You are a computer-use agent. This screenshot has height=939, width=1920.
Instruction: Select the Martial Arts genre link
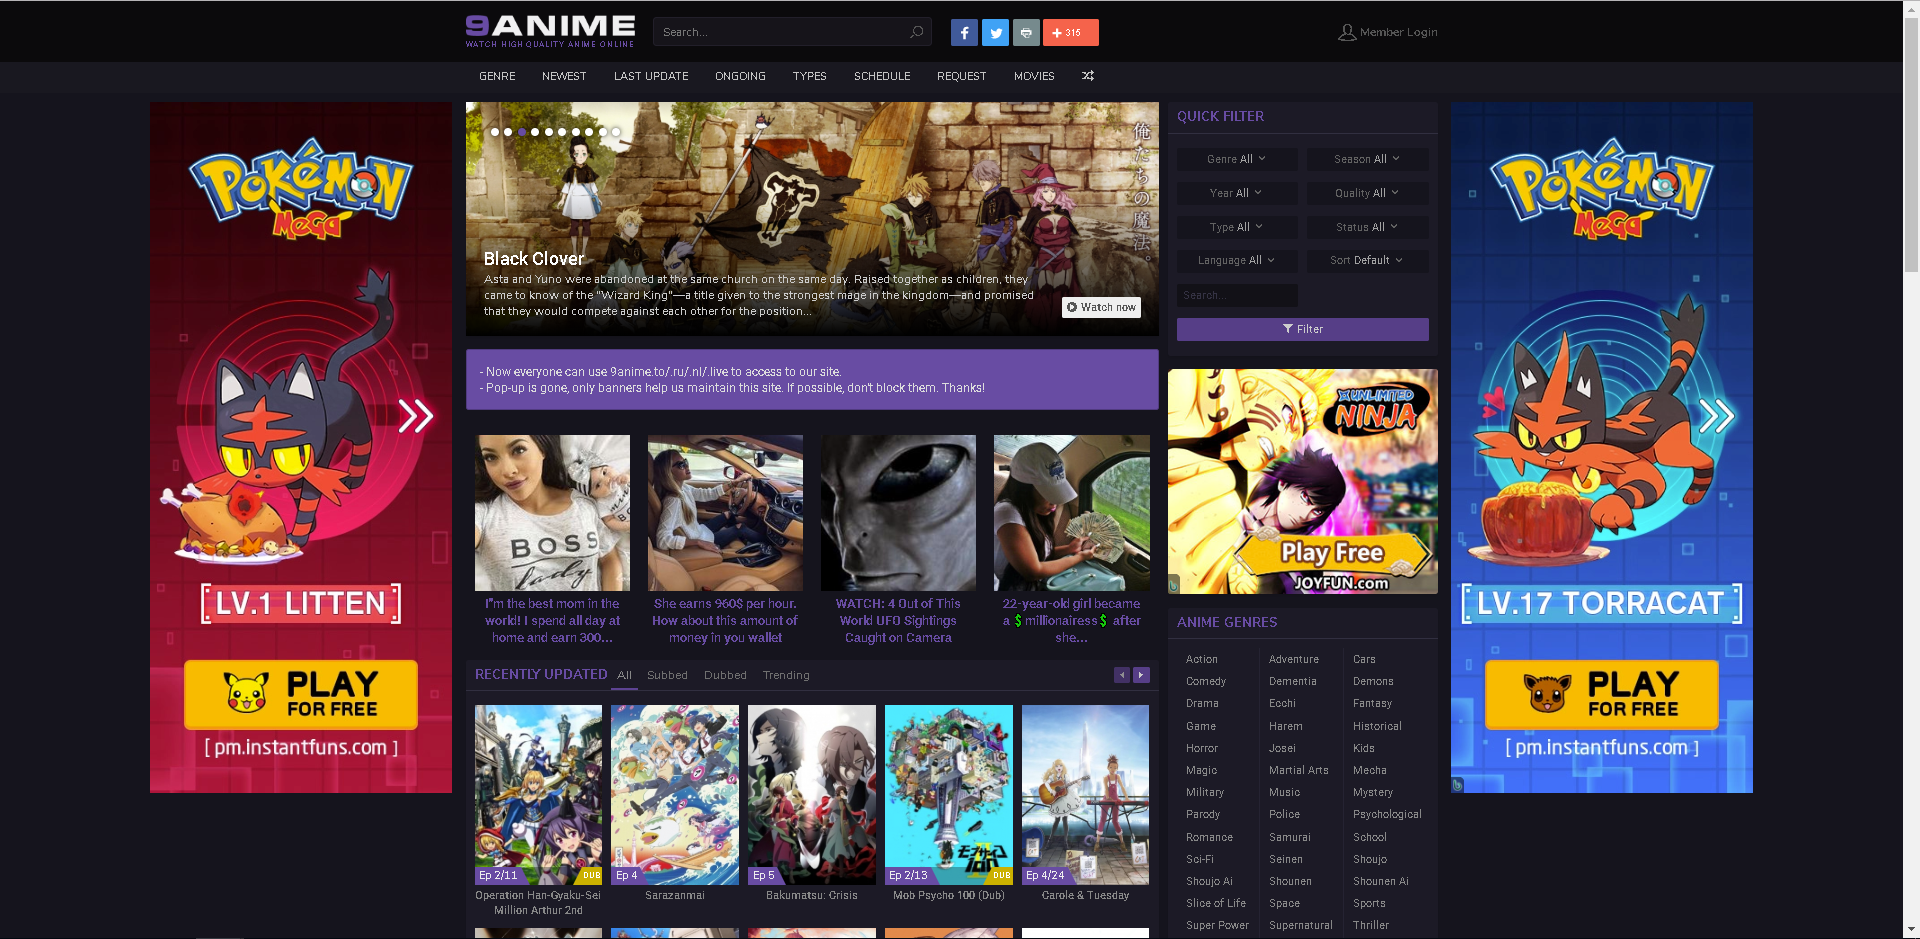(x=1298, y=770)
